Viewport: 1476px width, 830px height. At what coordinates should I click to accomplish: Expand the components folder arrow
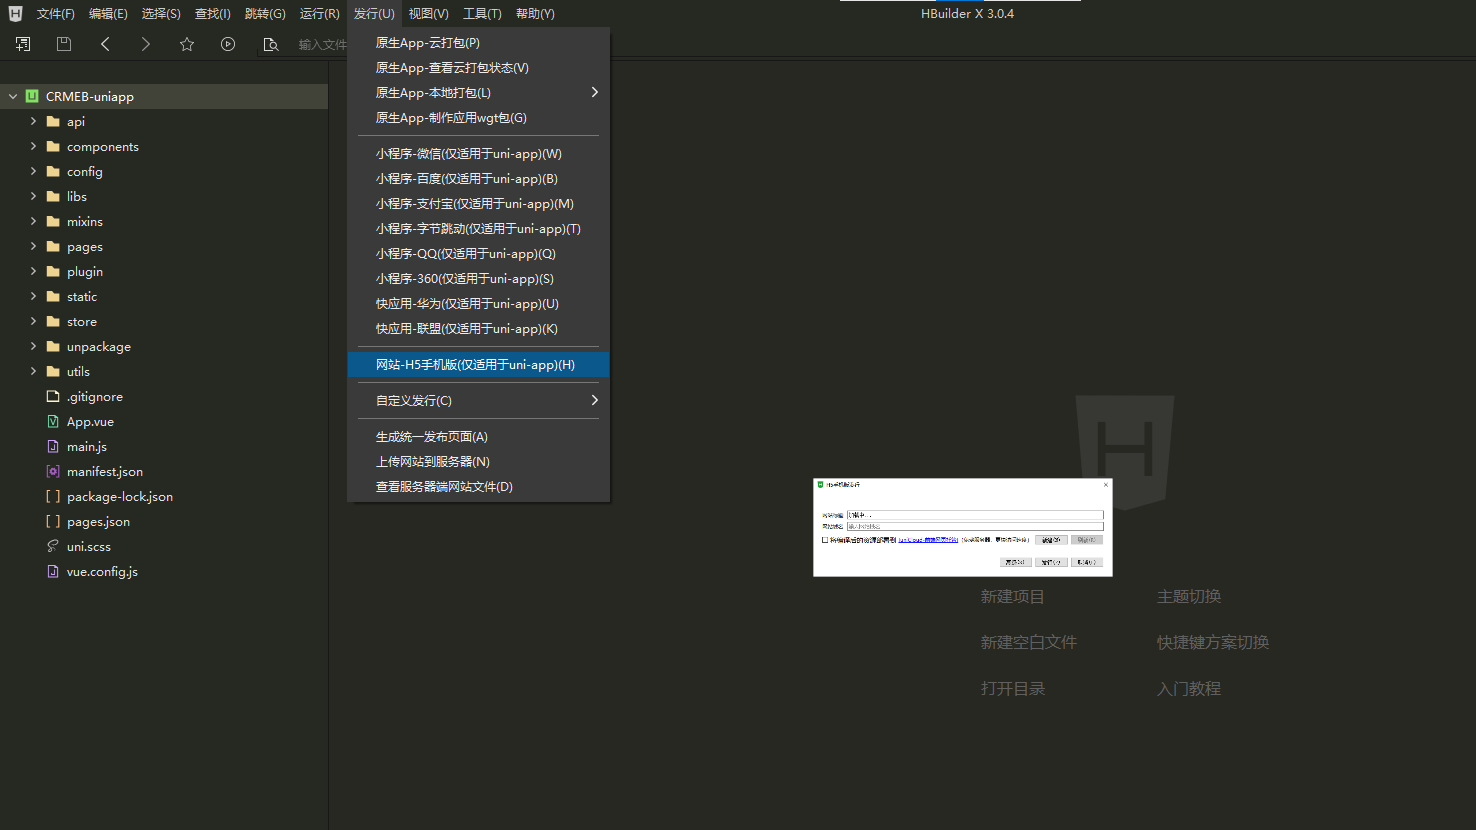tap(33, 146)
